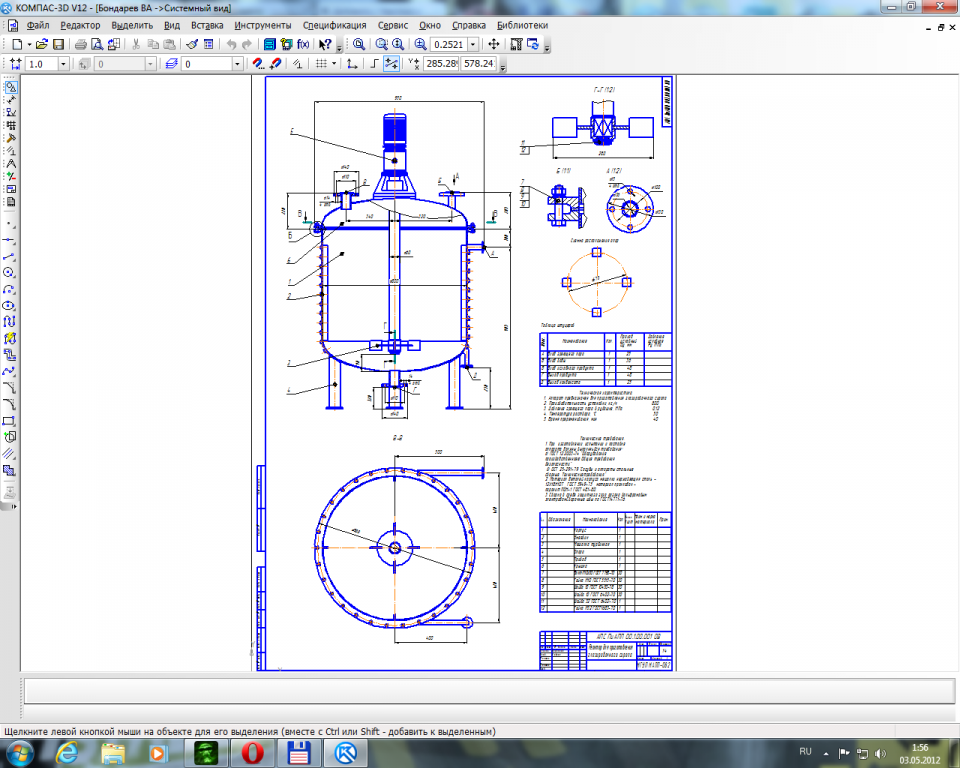Print the drawing using the printer icon
Viewport: 960px width, 768px height.
point(80,44)
